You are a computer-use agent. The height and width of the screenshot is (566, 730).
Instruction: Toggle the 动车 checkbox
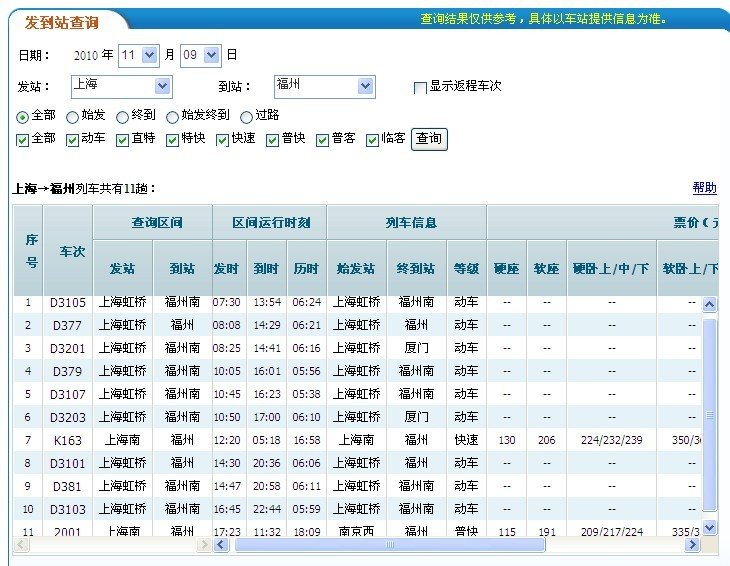[x=72, y=140]
